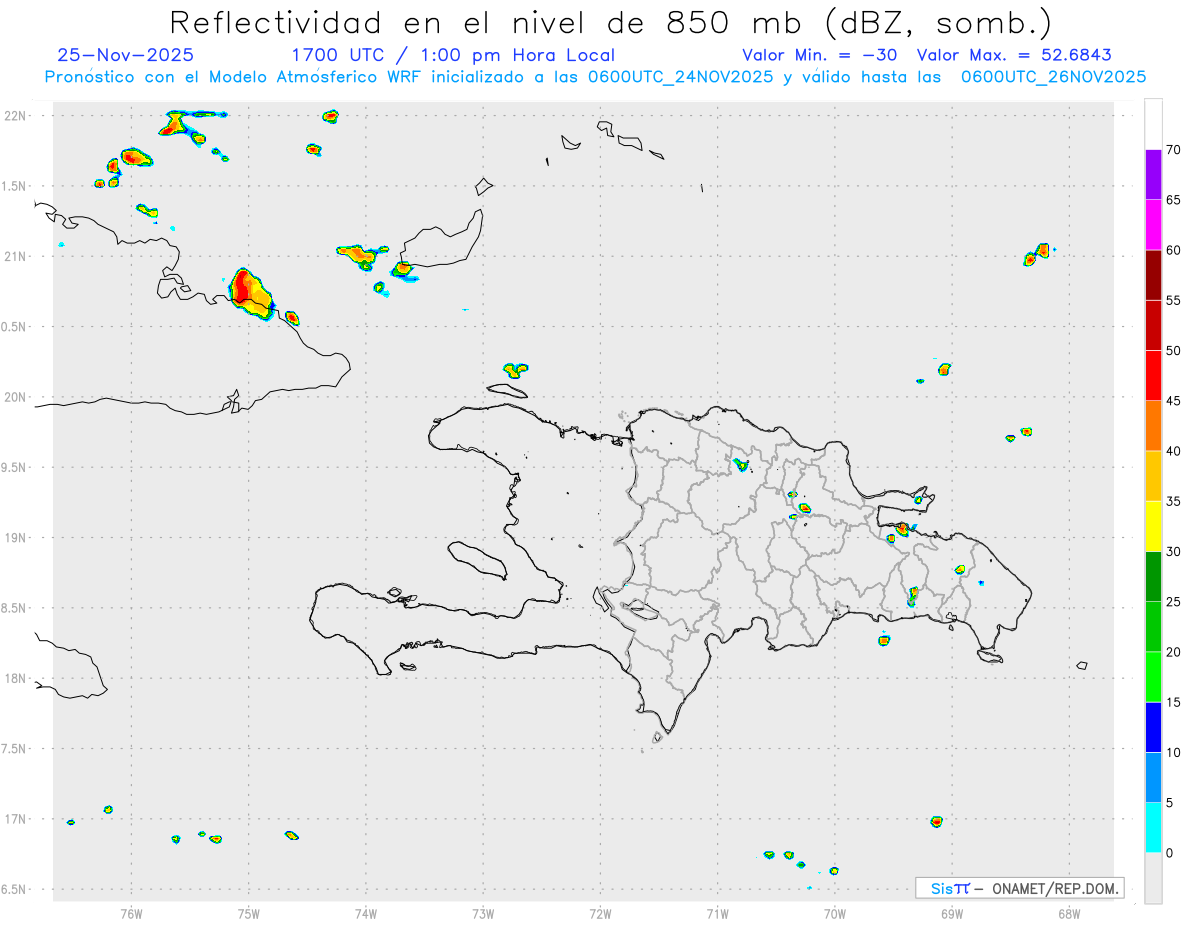This screenshot has width=1200, height=927.
Task: Pick the purple 65–70 dBZ color bar segment
Action: 1153,175
